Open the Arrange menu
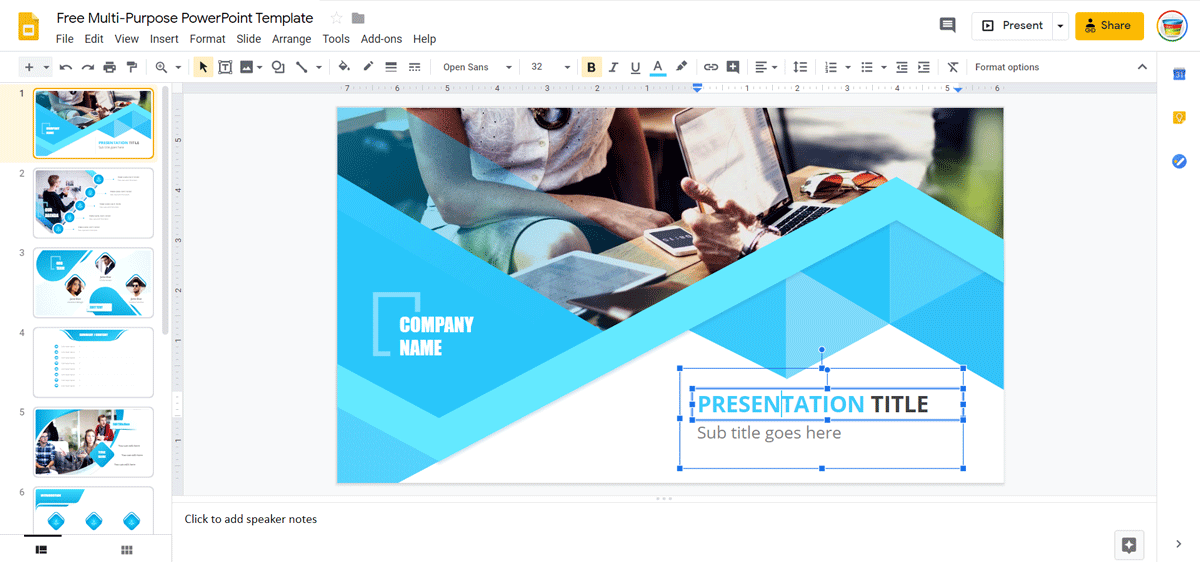The image size is (1200, 562). coord(291,39)
